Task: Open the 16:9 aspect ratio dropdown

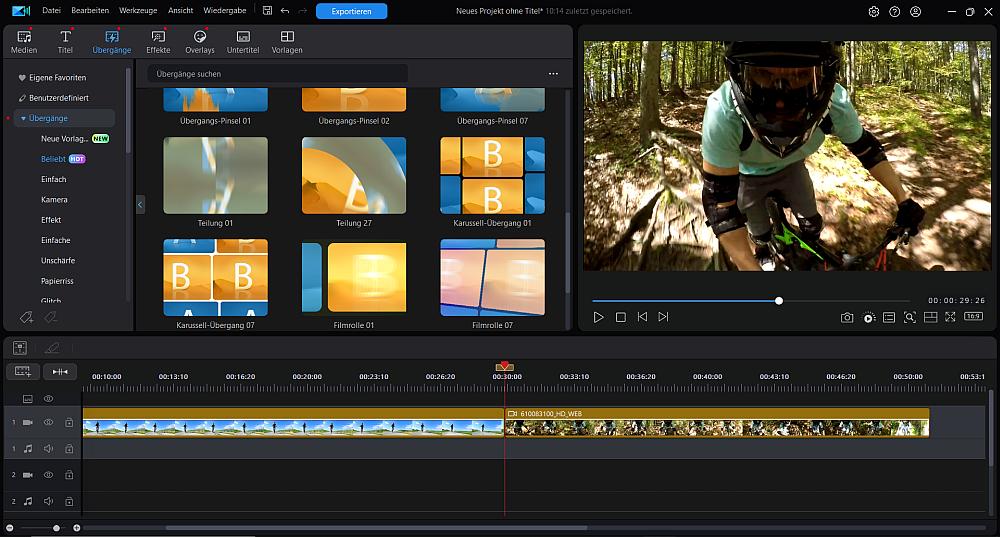Action: [x=973, y=317]
